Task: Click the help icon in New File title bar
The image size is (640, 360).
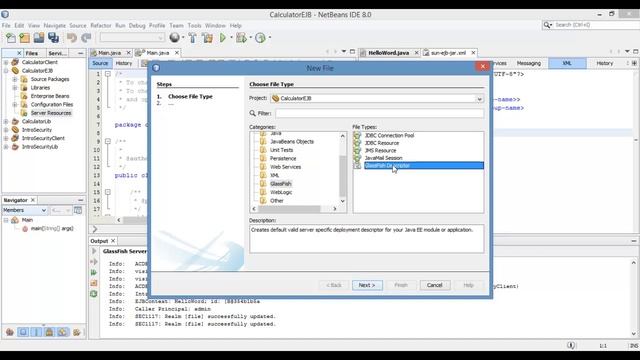Action: [x=156, y=68]
